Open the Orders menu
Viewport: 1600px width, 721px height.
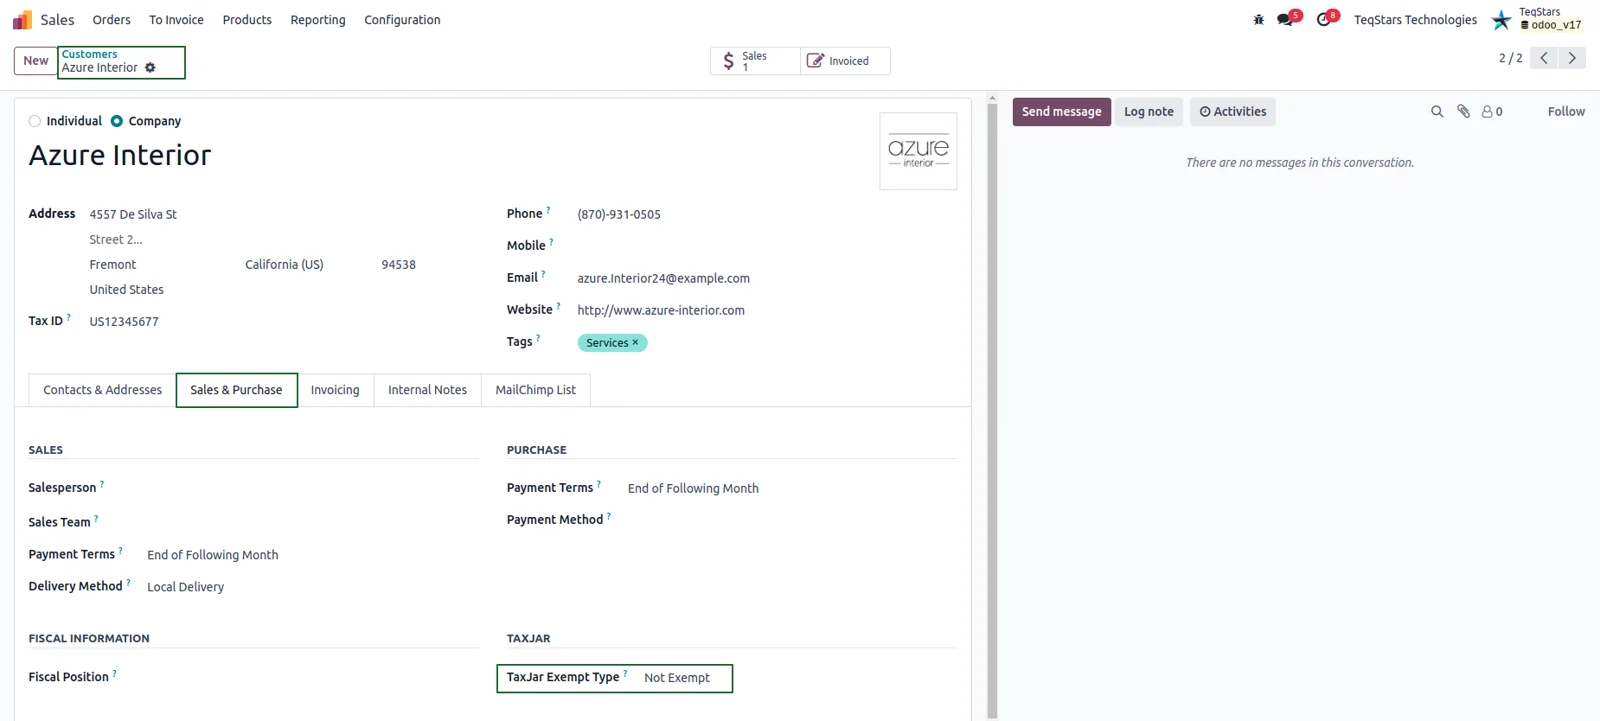tap(111, 20)
